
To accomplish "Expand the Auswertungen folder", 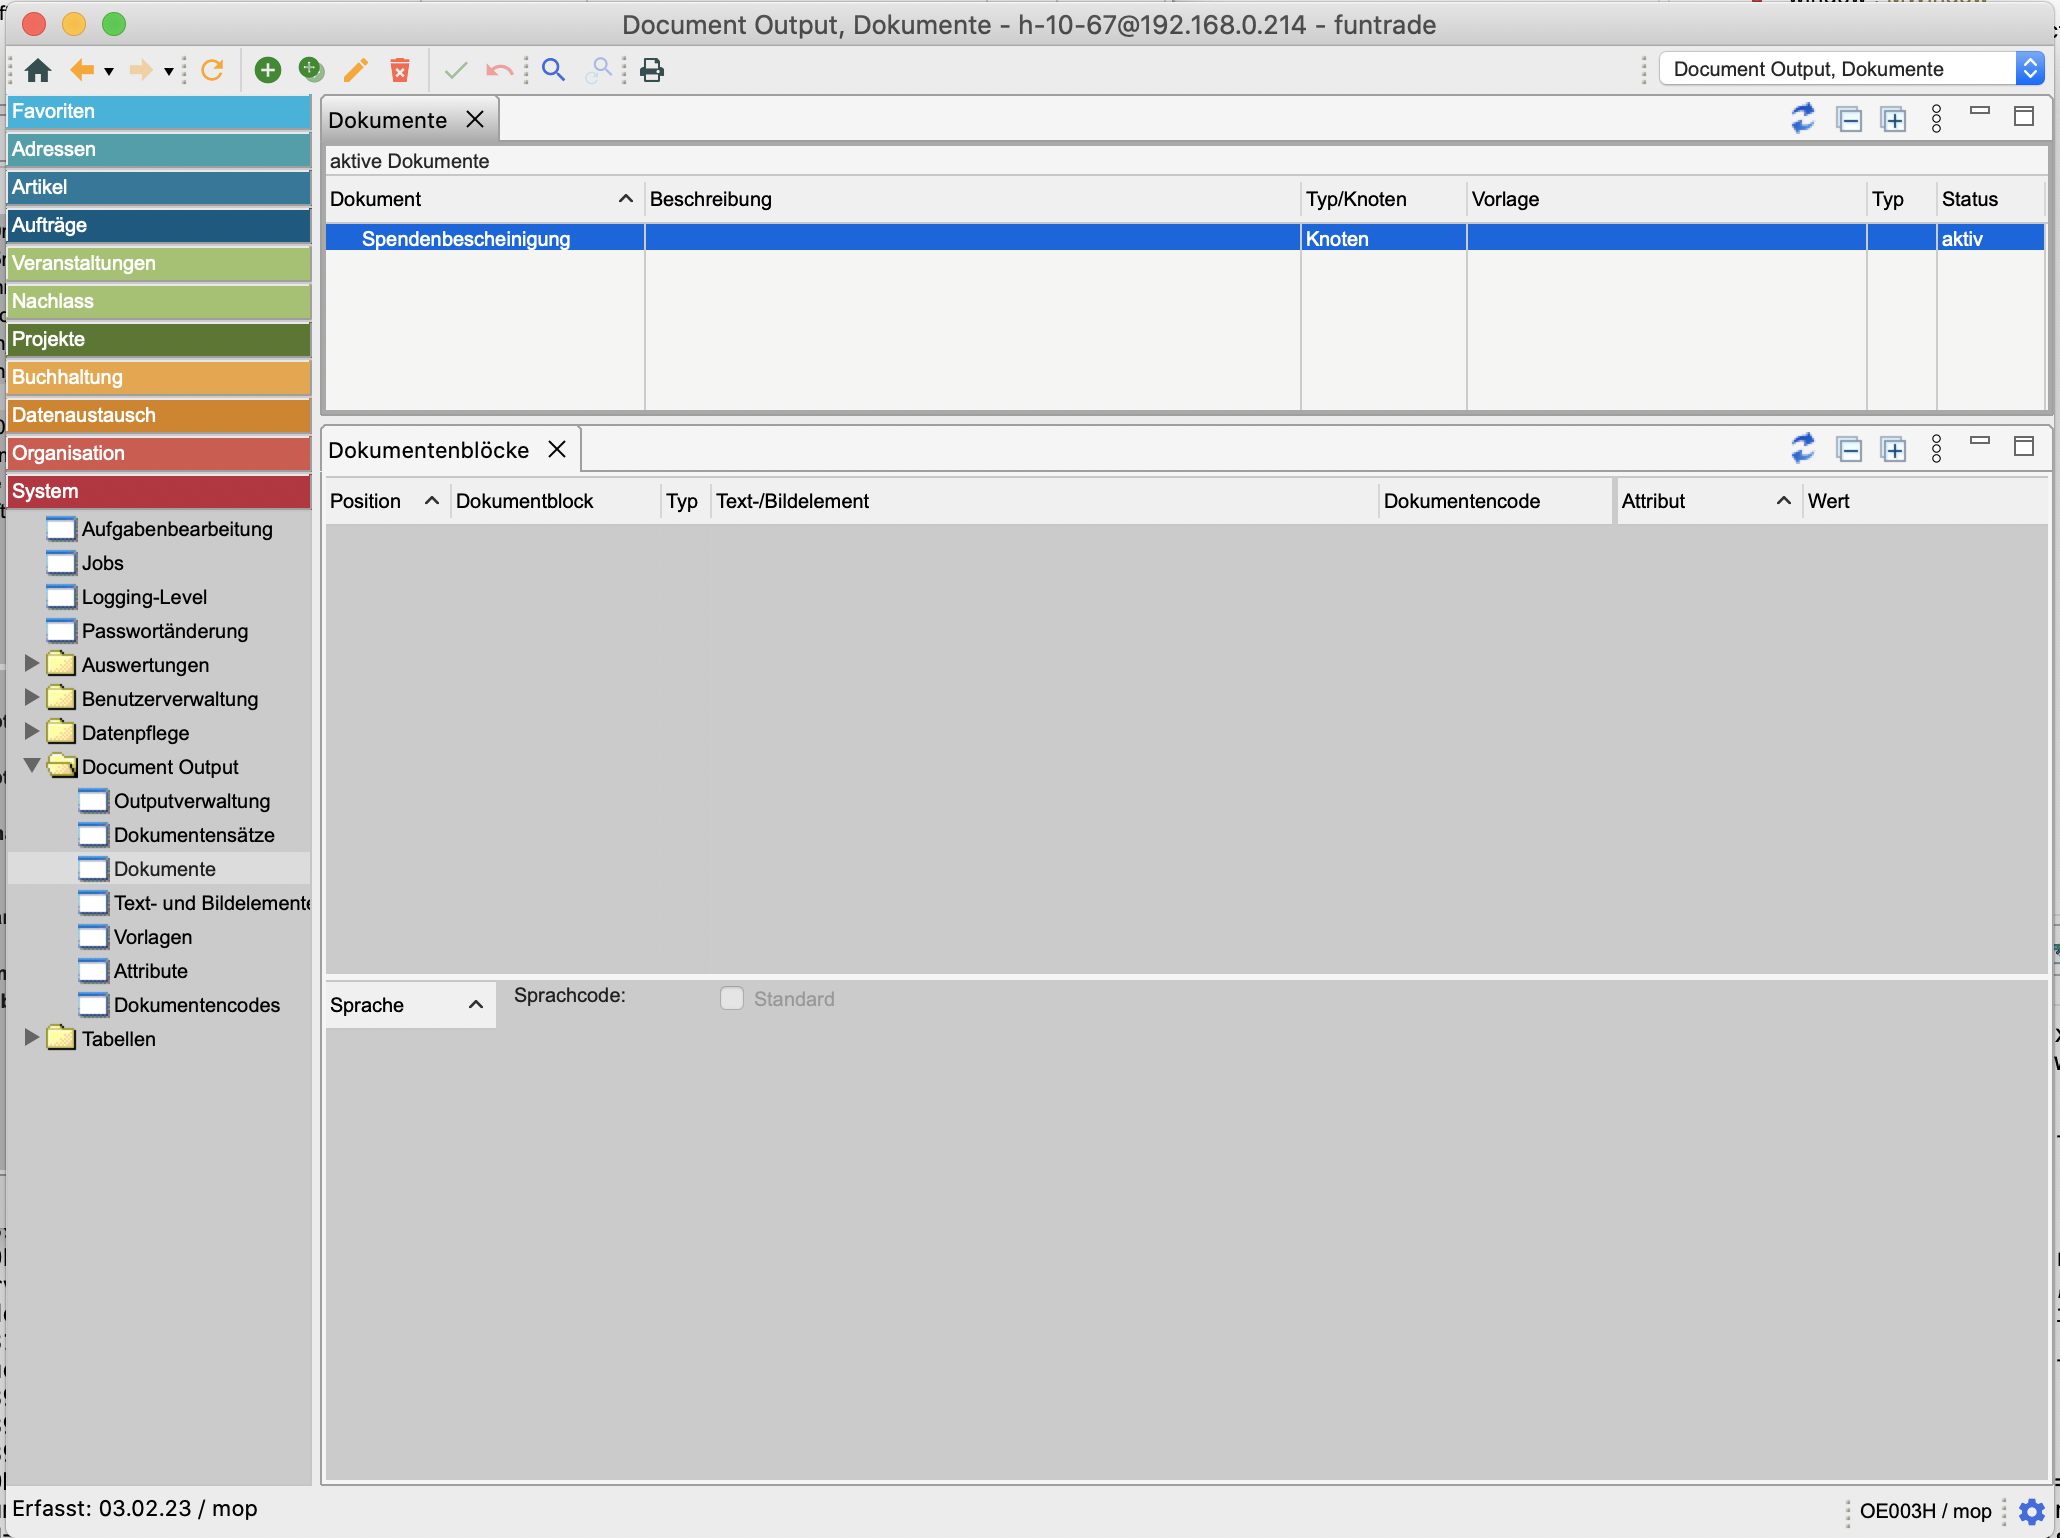I will tap(32, 664).
